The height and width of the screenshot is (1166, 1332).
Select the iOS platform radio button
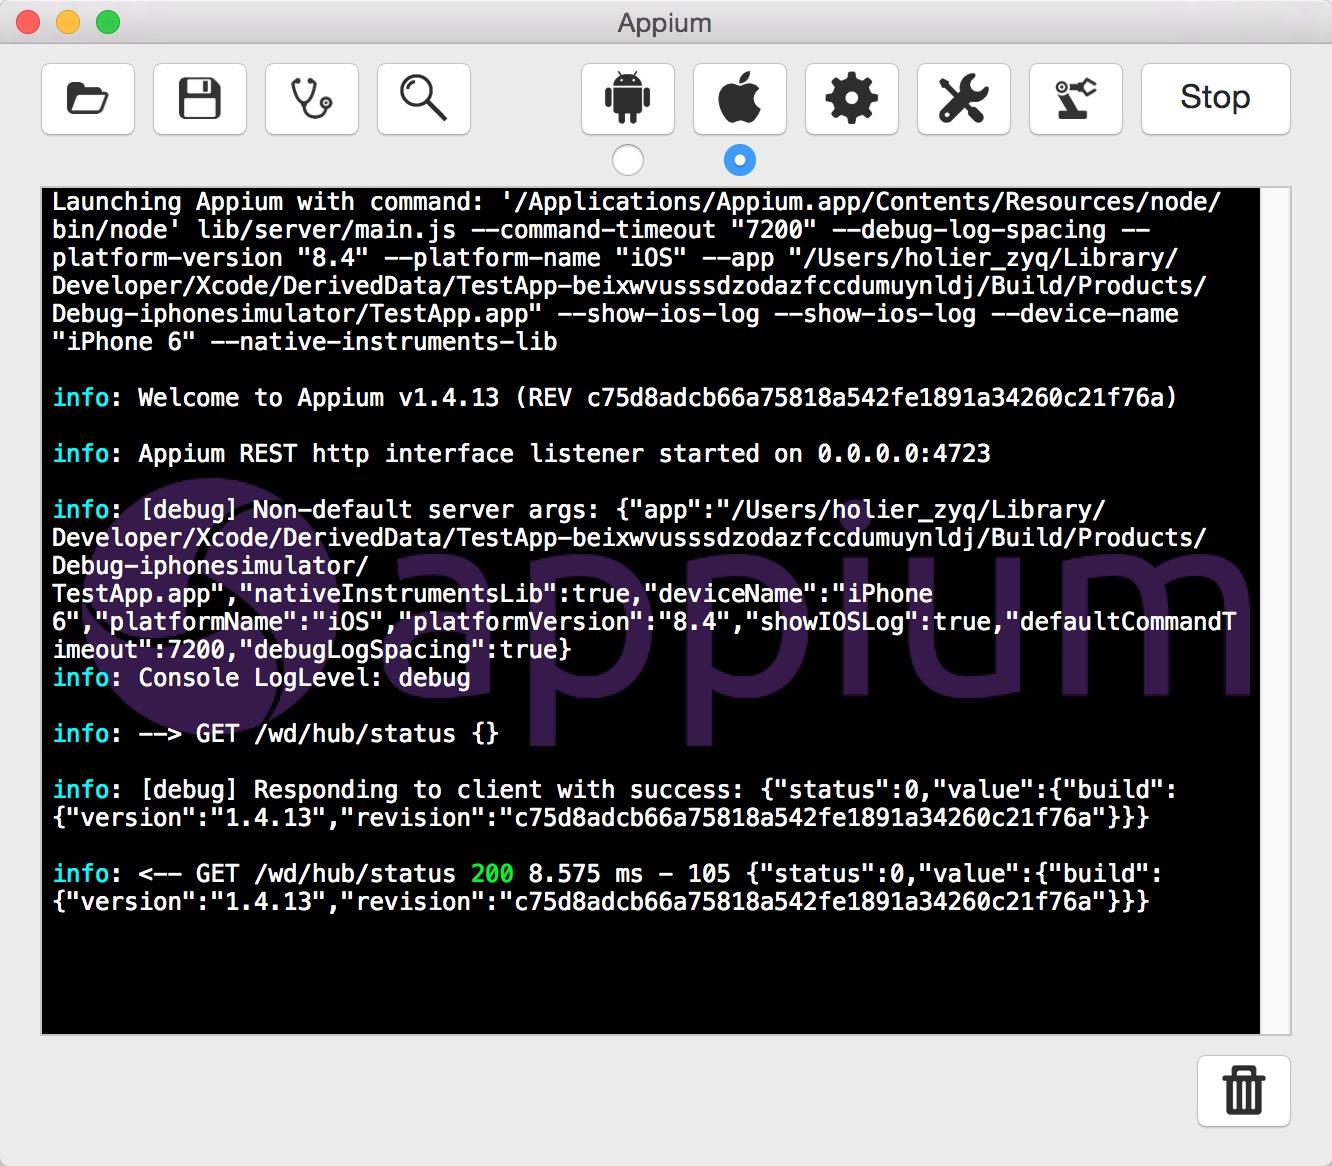[740, 160]
